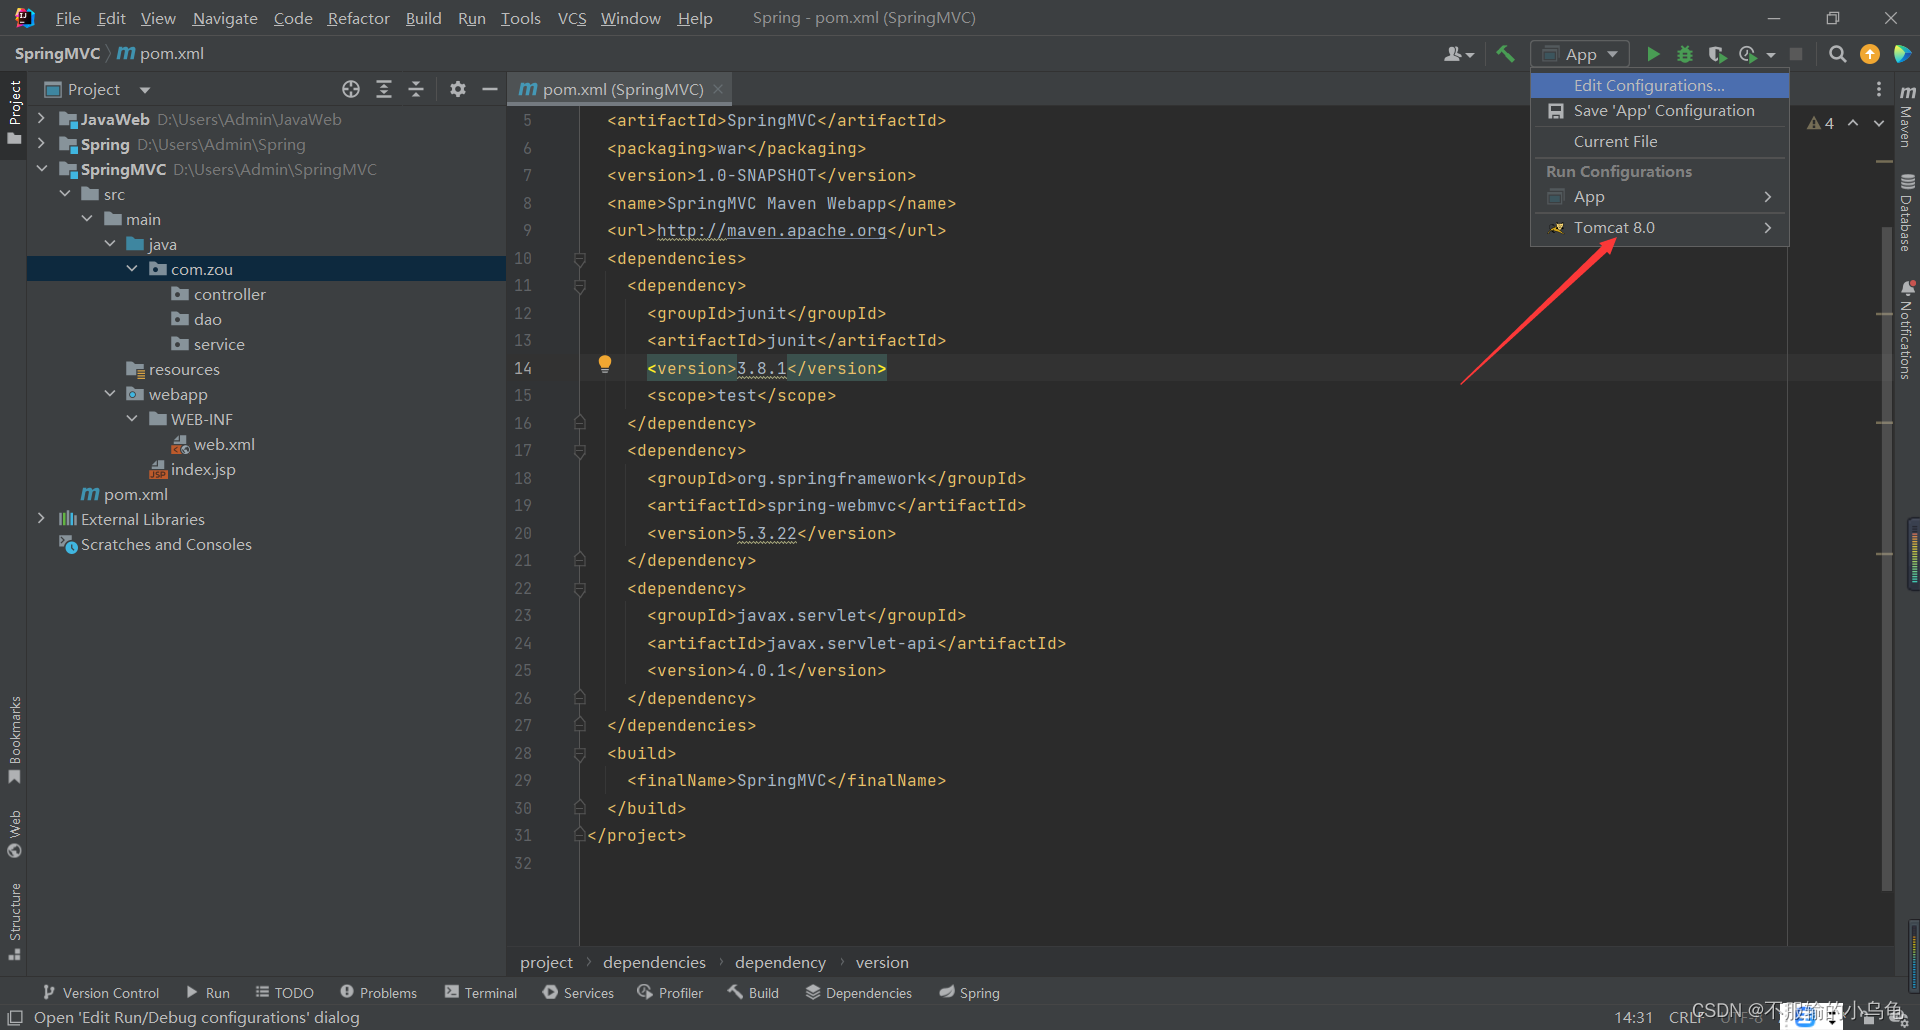Open the Terminal tool window

(480, 992)
